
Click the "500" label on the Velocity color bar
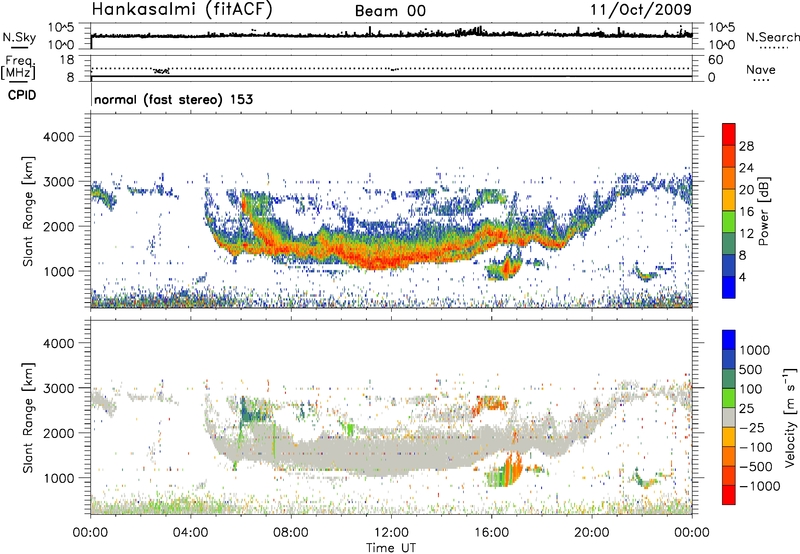click(x=751, y=370)
